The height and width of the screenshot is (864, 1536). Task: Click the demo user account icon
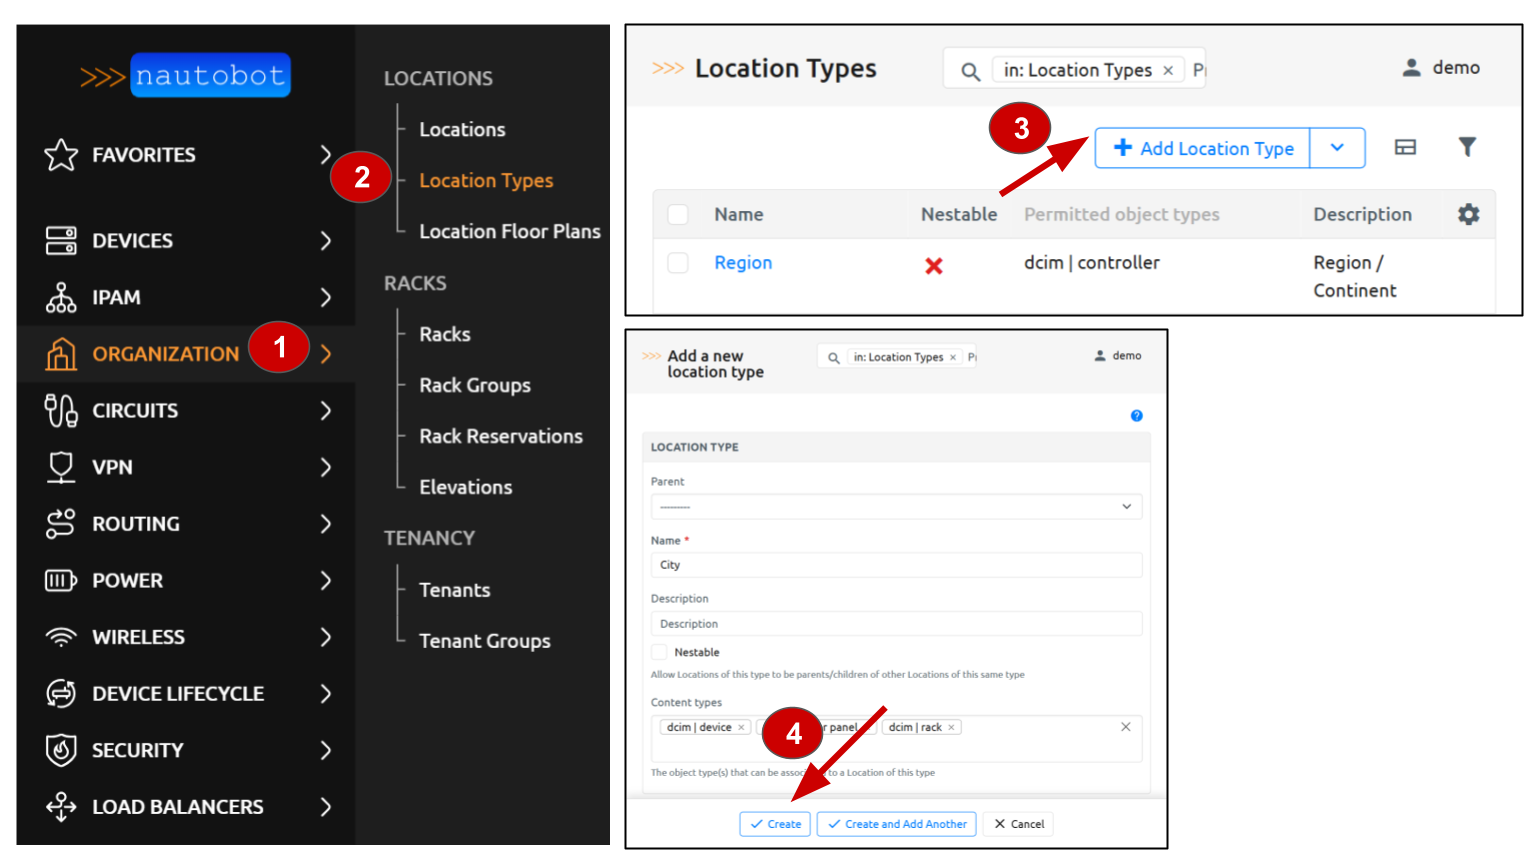click(x=1411, y=67)
